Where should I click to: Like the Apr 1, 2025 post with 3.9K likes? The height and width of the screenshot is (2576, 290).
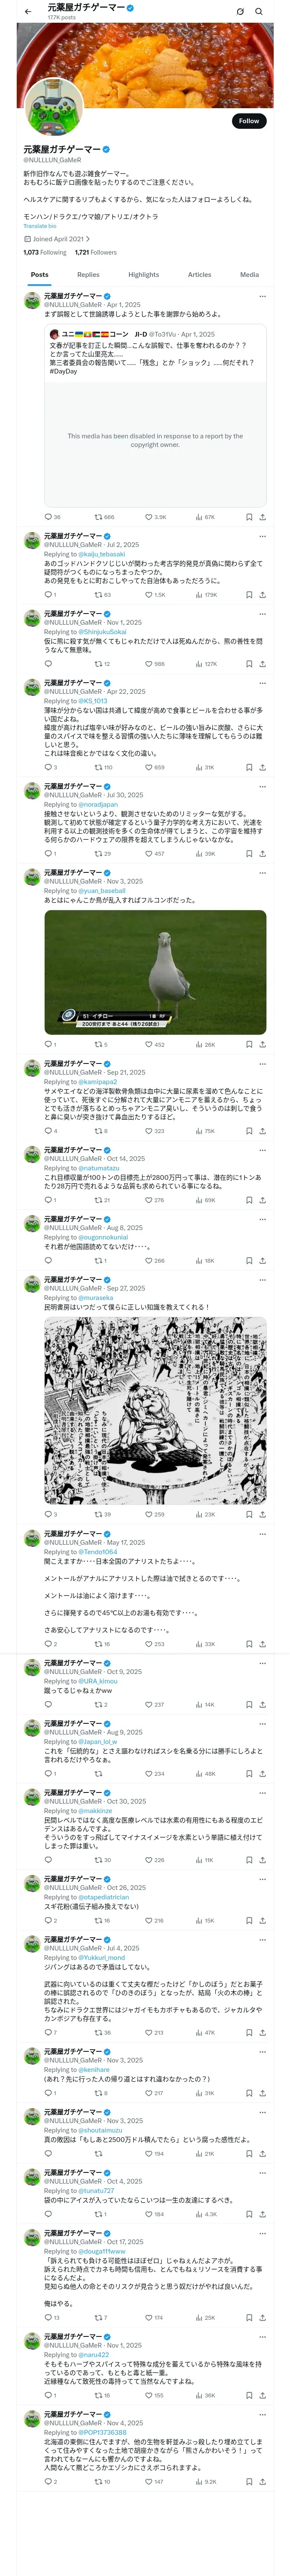pyautogui.click(x=155, y=517)
